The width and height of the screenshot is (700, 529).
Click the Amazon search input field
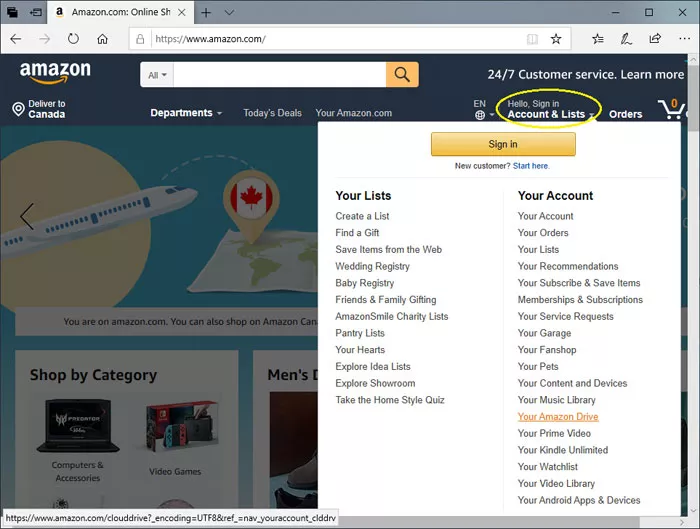tap(279, 75)
